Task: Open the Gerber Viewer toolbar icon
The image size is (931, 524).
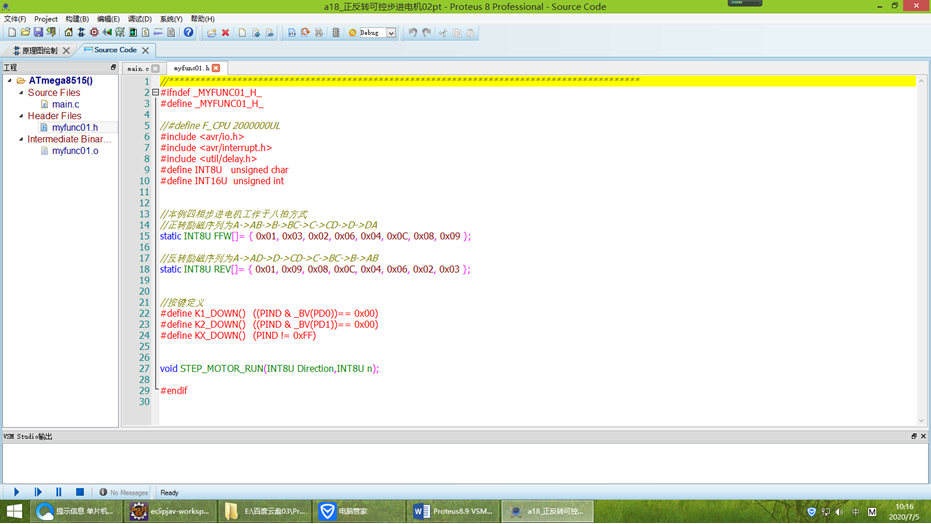Action: (x=120, y=33)
